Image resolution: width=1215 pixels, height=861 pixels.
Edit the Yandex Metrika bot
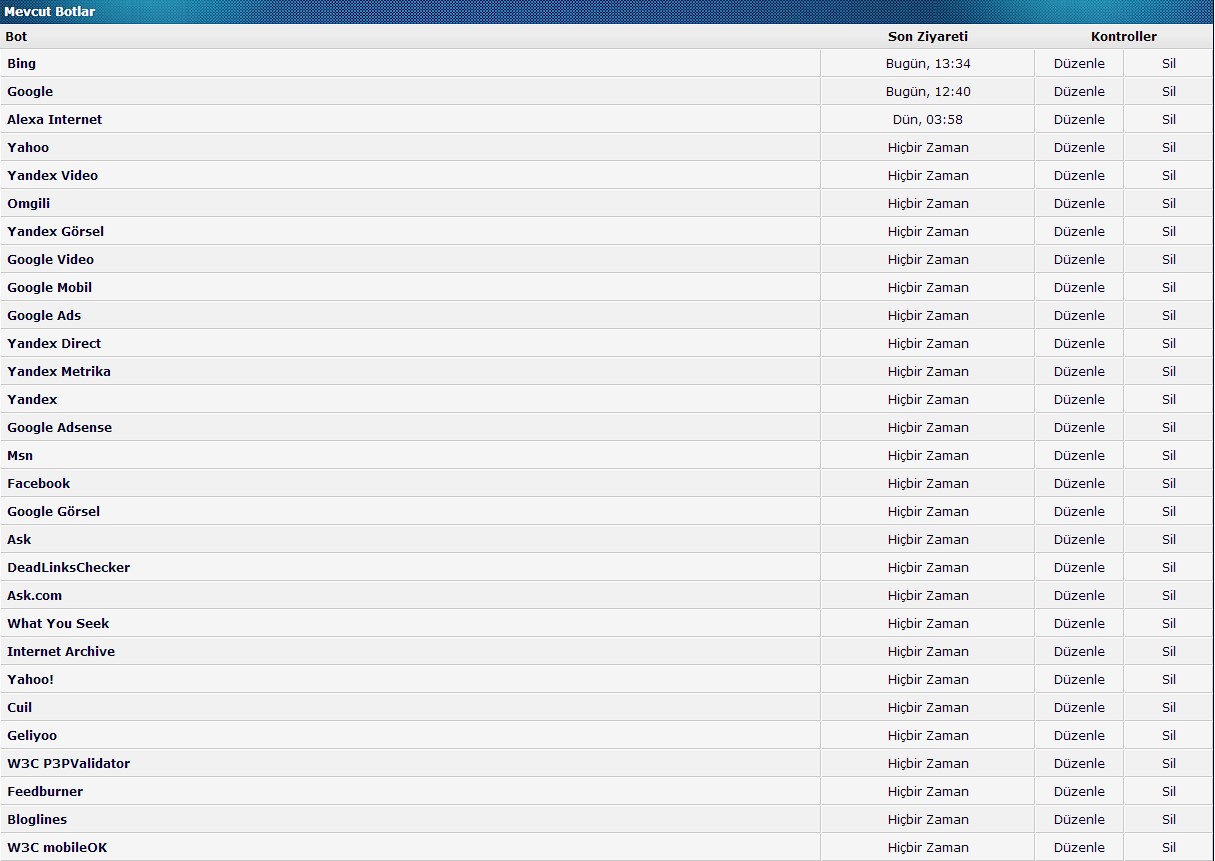click(x=1079, y=371)
